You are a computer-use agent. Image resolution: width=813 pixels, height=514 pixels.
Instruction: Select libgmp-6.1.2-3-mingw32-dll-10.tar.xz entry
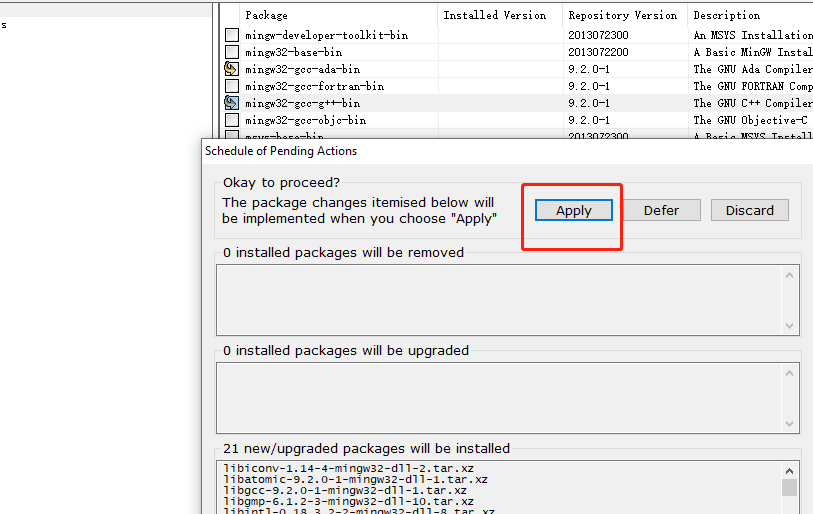(x=348, y=501)
